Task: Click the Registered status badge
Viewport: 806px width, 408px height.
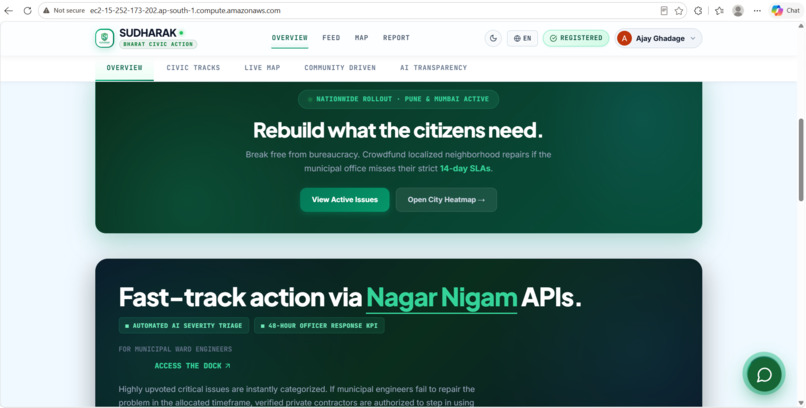Action: coord(576,38)
